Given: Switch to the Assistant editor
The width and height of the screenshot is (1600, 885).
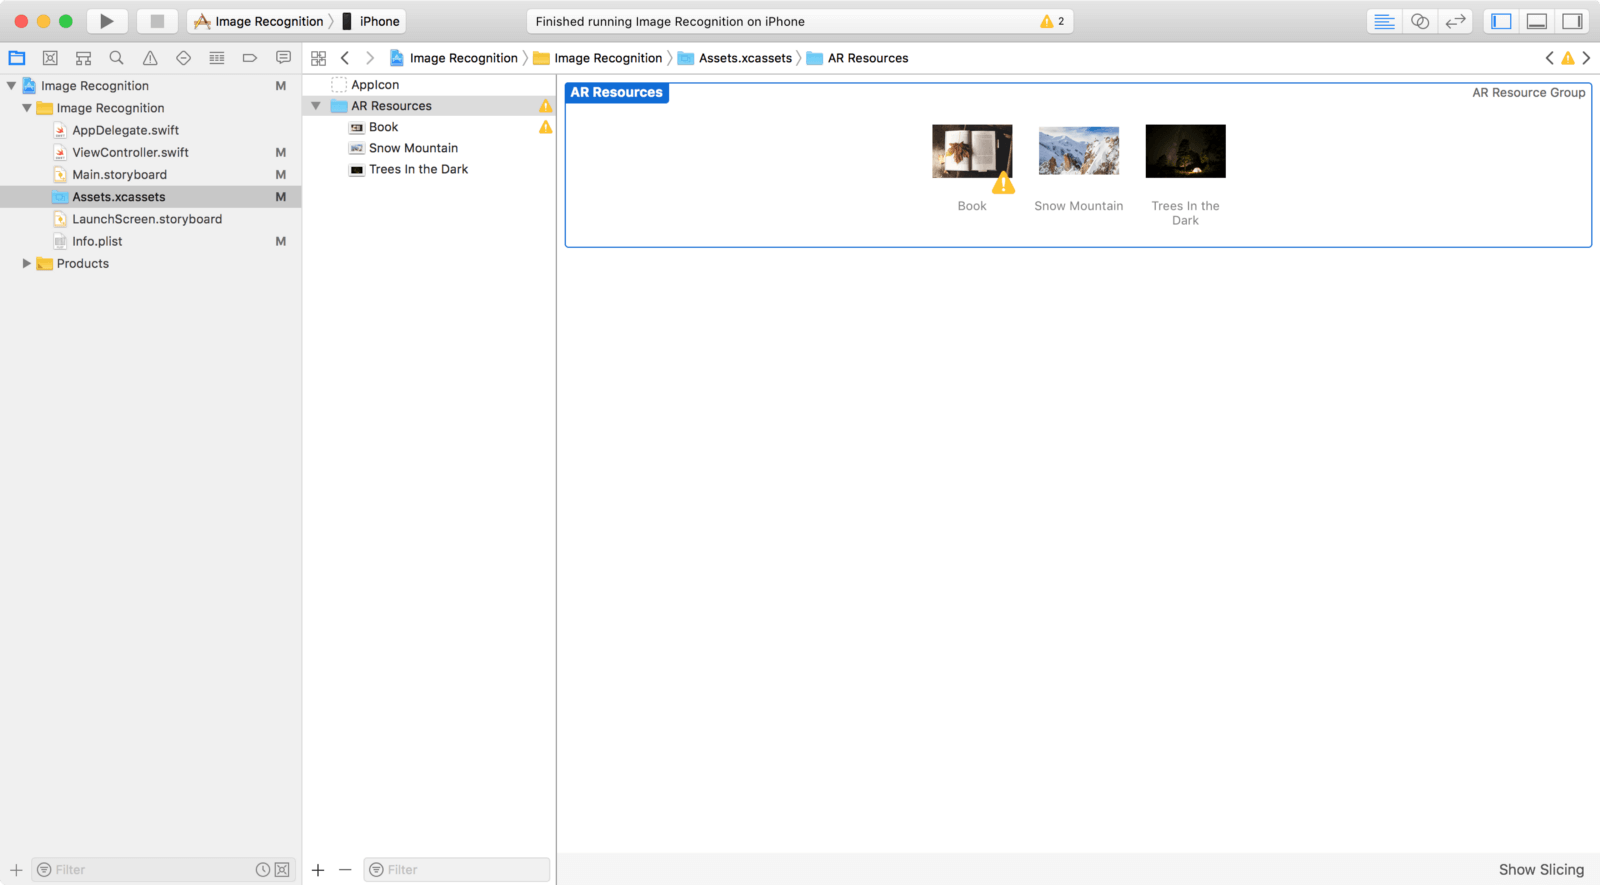Looking at the screenshot, I should (1419, 21).
